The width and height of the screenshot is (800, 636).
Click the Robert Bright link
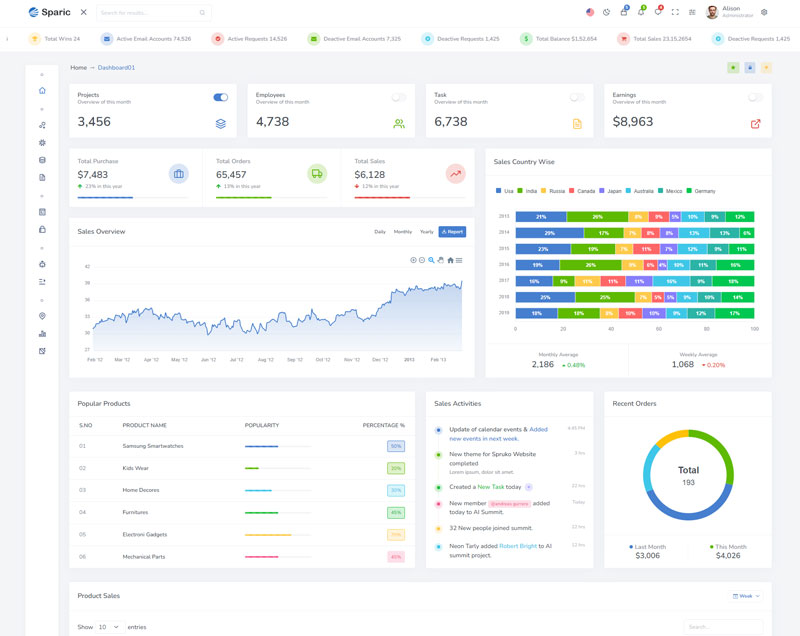coord(518,546)
